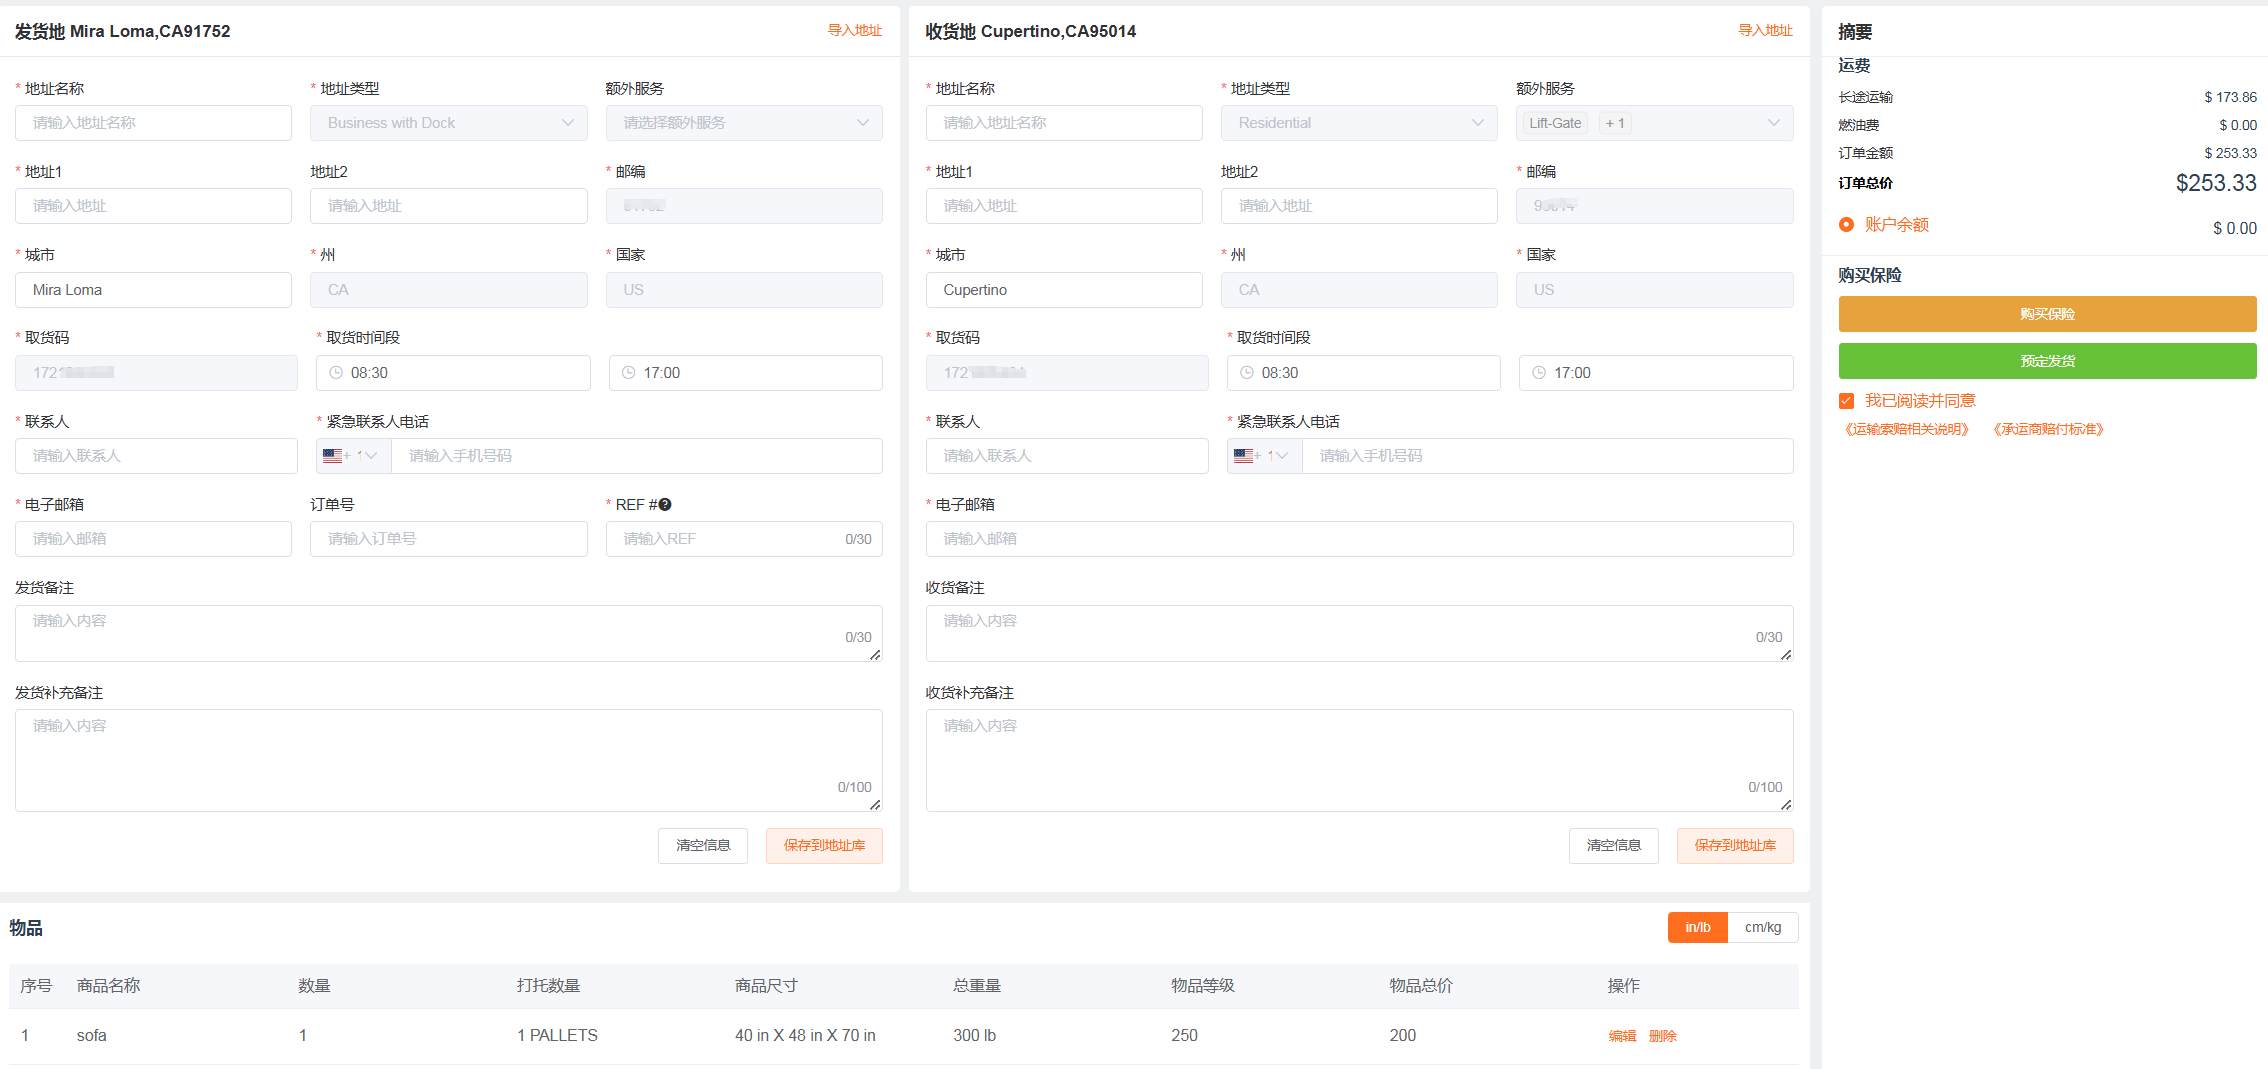Viewport: 2268px width, 1069px height.
Task: Click 导入地址 link for 发货地
Action: (855, 31)
